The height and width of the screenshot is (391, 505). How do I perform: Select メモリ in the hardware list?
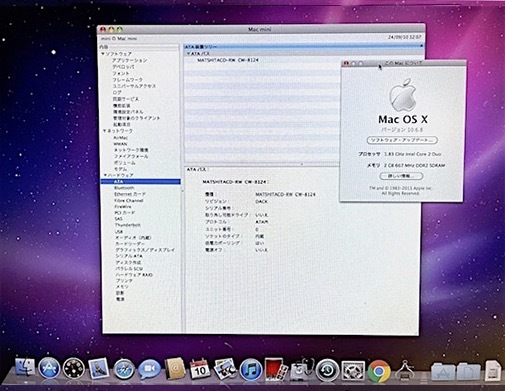point(122,287)
